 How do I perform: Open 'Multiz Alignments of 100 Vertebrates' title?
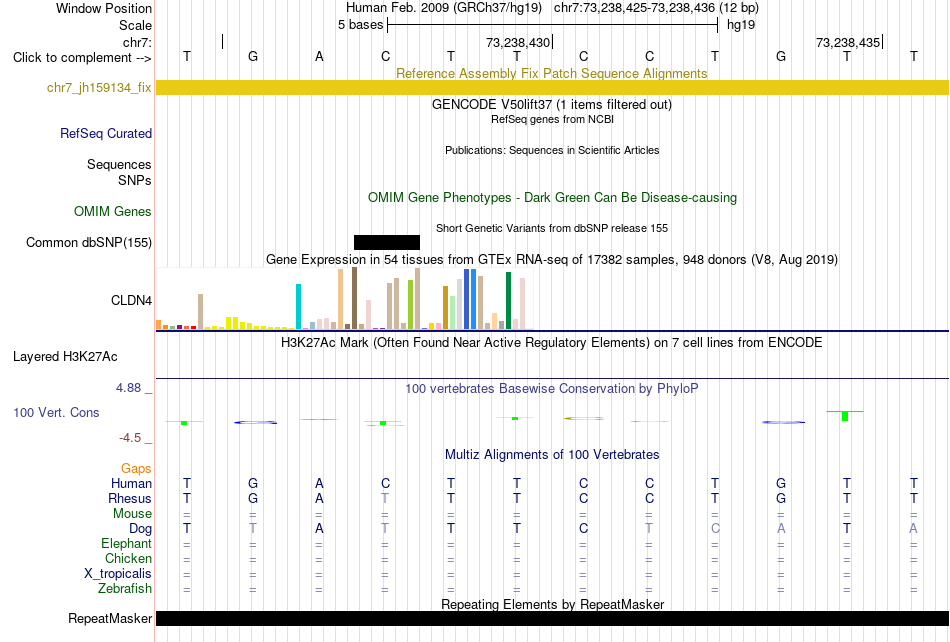[x=552, y=454]
